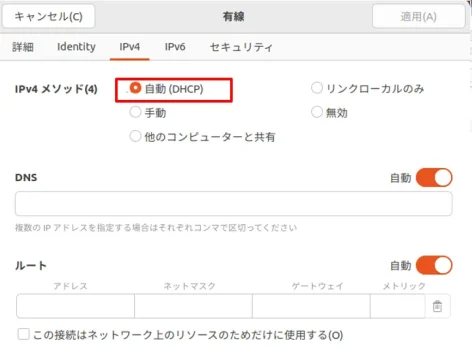The height and width of the screenshot is (360, 472).
Task: Switch to the IPv6 tab
Action: click(175, 47)
